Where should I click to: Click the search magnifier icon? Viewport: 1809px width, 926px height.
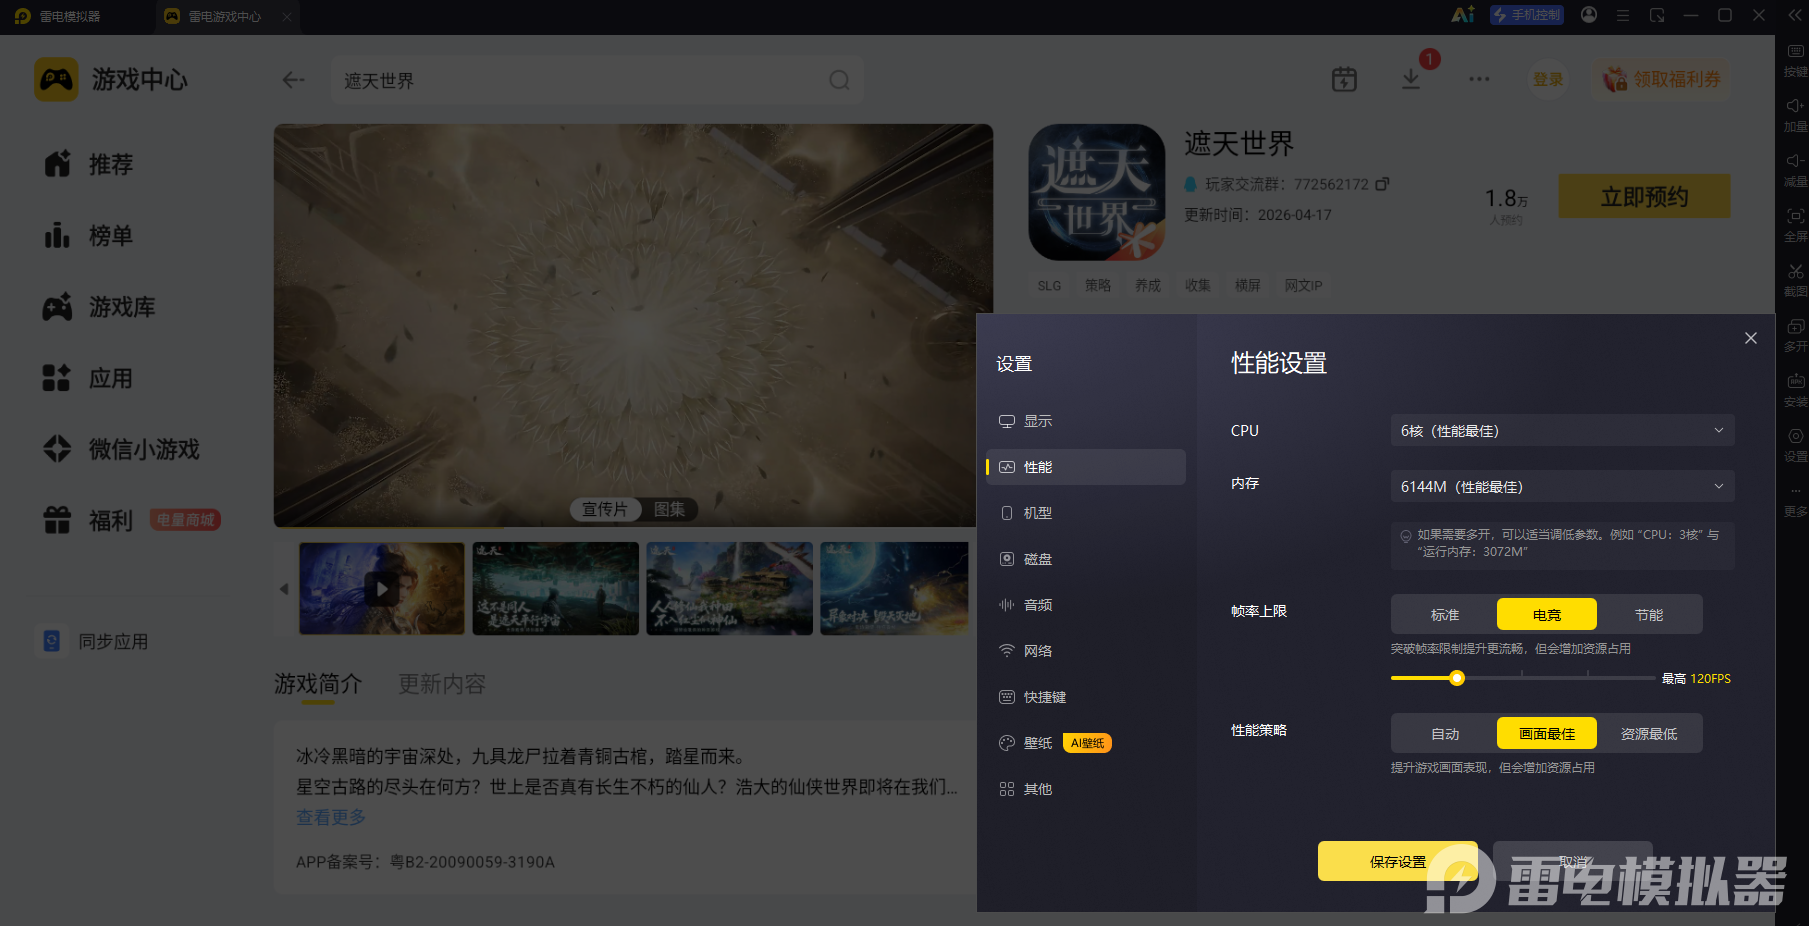point(839,80)
